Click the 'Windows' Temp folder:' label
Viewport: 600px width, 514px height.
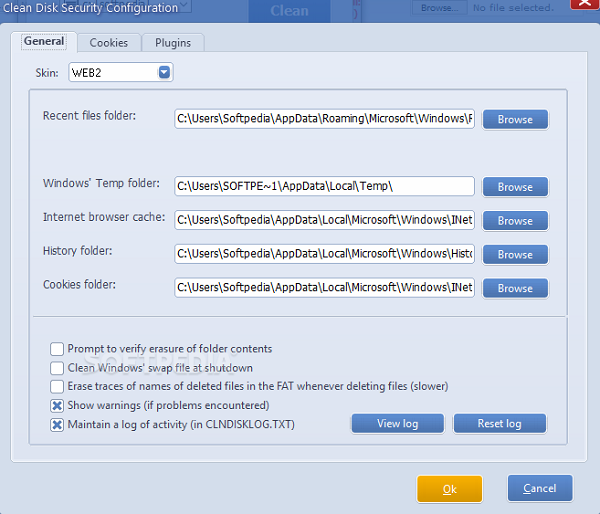pyautogui.click(x=101, y=183)
